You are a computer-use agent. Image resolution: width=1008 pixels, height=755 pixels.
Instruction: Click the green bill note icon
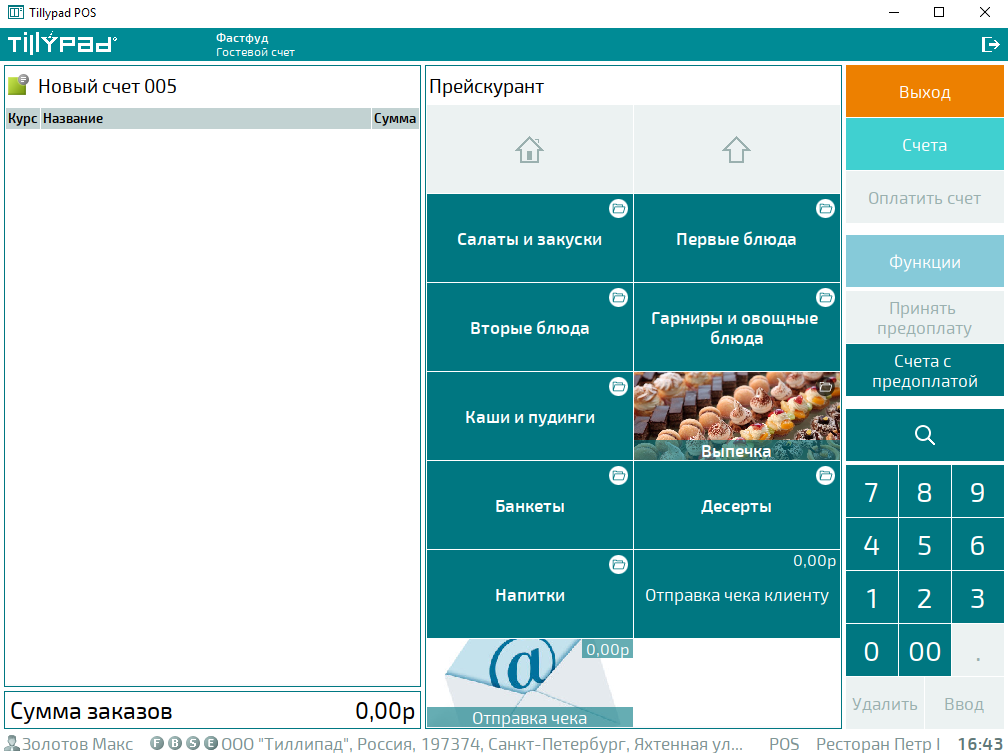coord(18,84)
